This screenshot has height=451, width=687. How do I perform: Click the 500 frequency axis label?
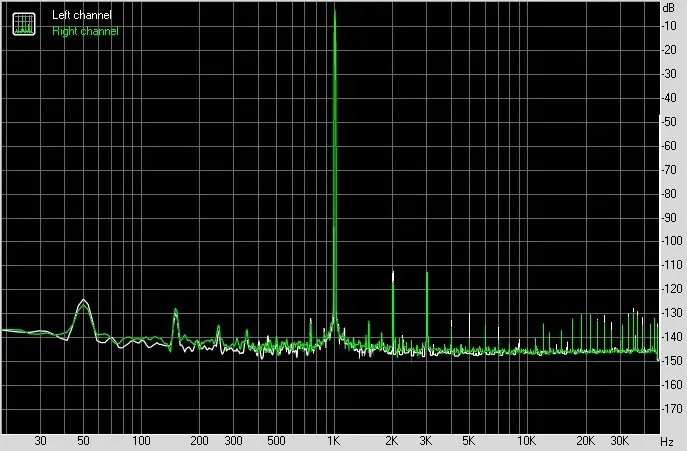[x=276, y=440]
